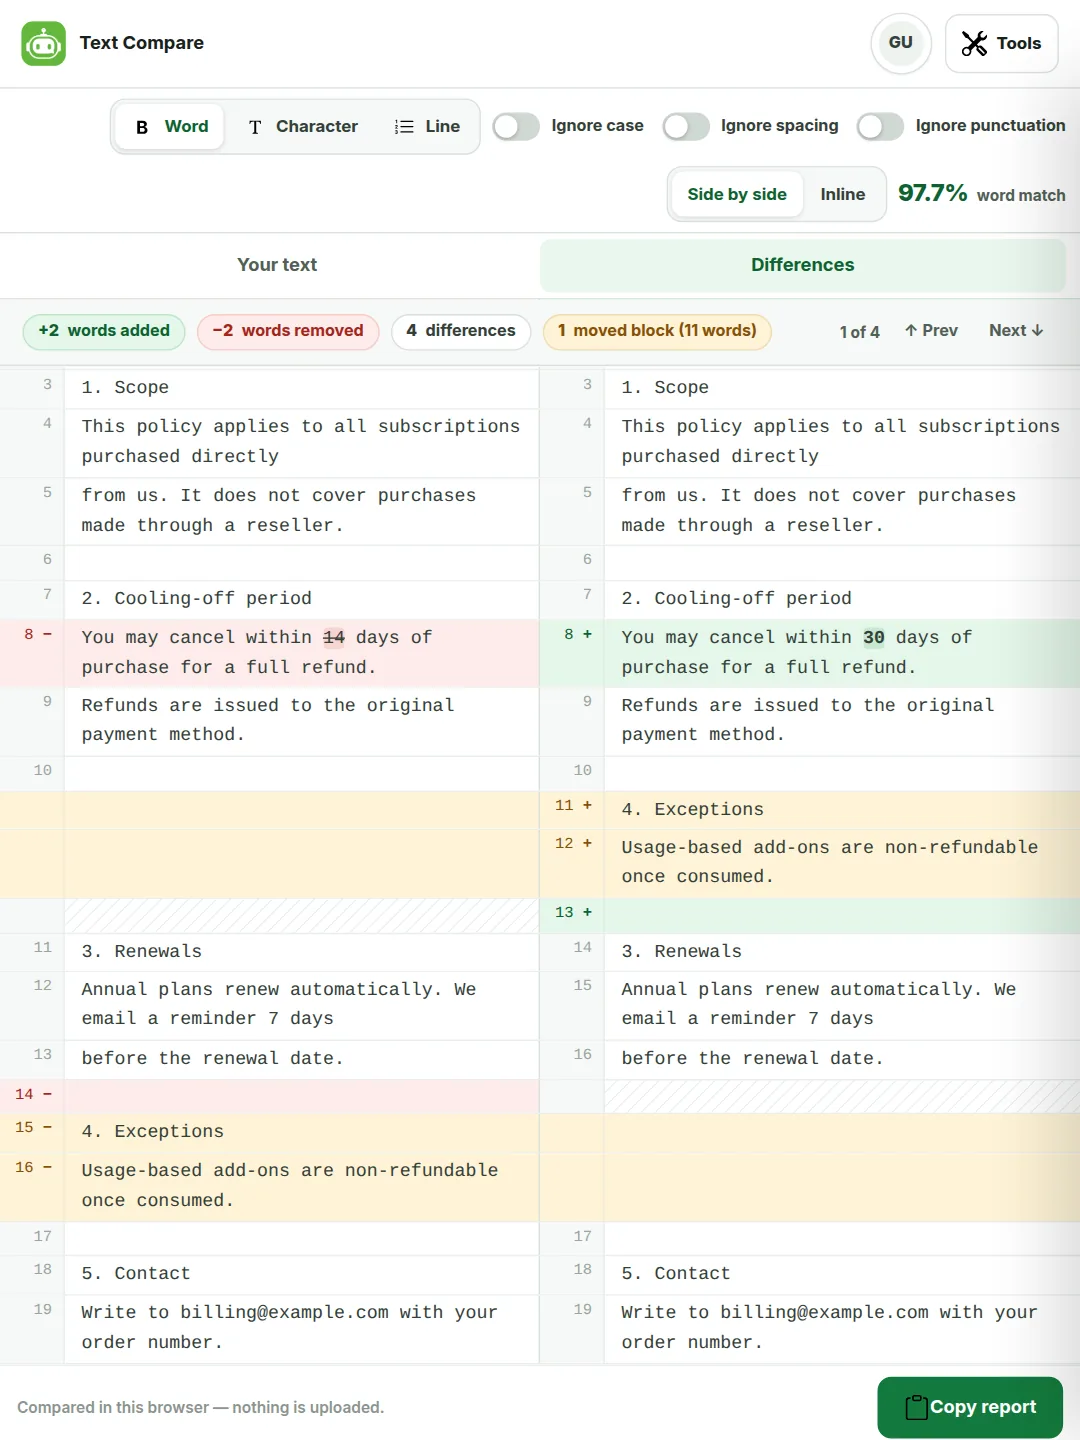Click the highlighted 30 in right pane
The width and height of the screenshot is (1080, 1440).
click(x=874, y=637)
